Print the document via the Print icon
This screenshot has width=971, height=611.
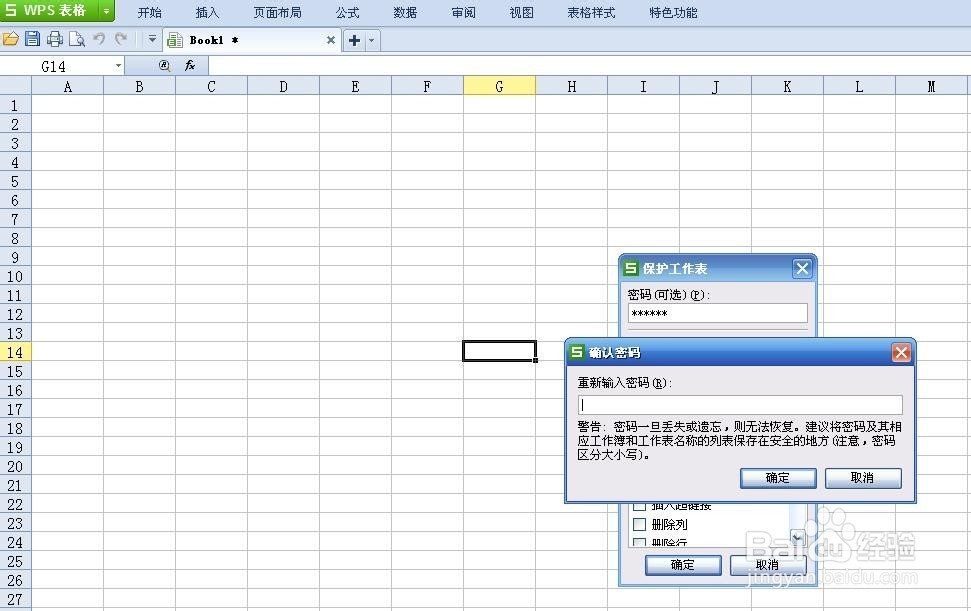[54, 40]
